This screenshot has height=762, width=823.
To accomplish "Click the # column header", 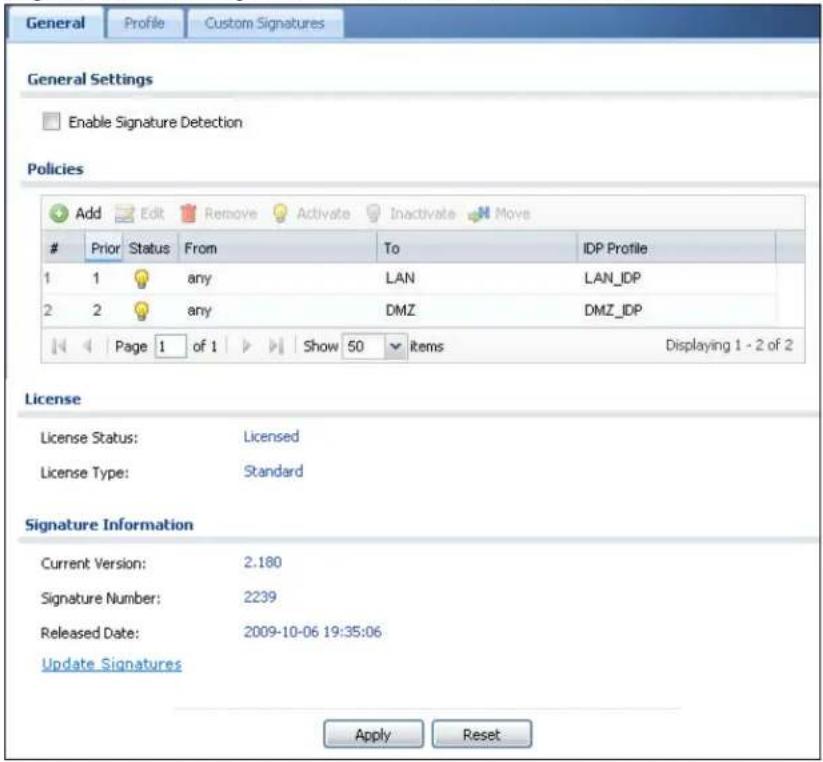I will pos(64,248).
